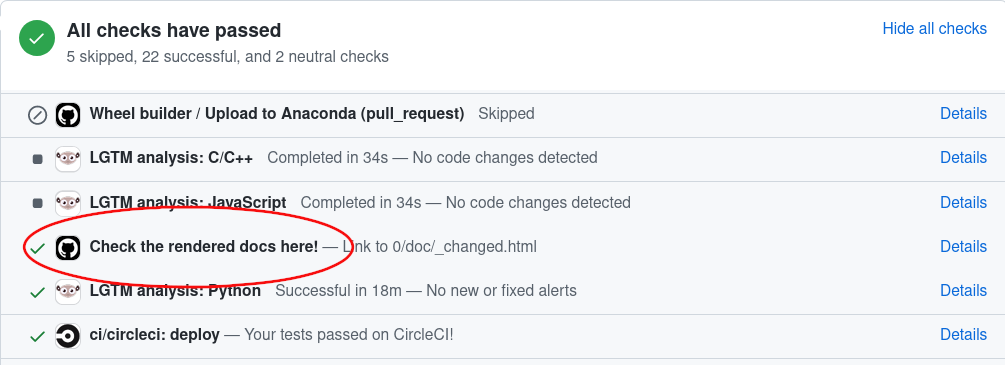The height and width of the screenshot is (365, 1005).
Task: Collapse the list with Hide all checks
Action: (x=934, y=28)
